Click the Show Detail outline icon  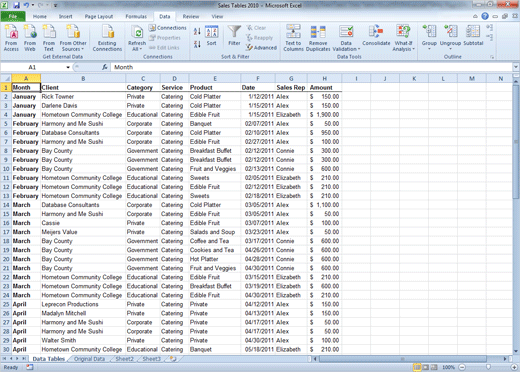coord(489,28)
